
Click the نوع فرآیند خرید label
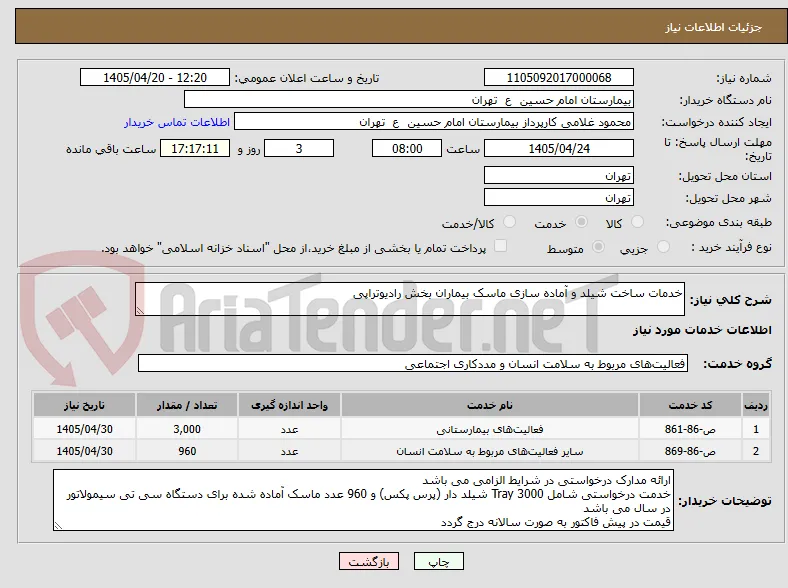[731, 247]
